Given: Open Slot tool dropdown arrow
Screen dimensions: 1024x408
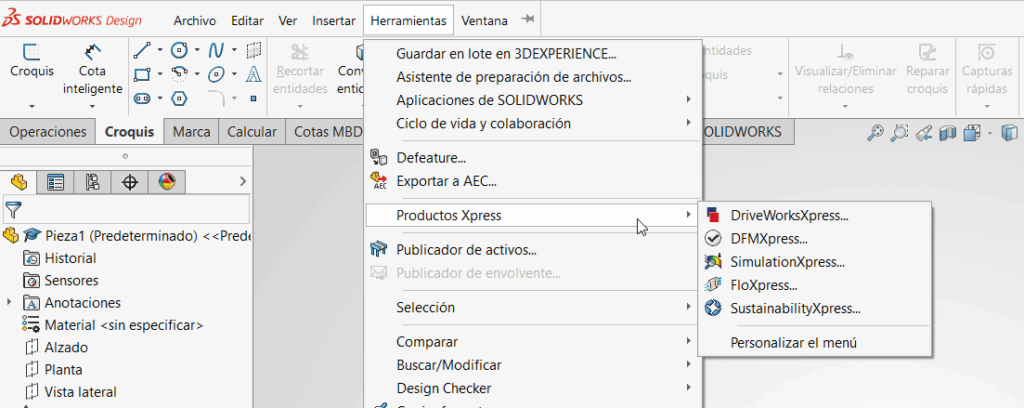Looking at the screenshot, I should (159, 99).
